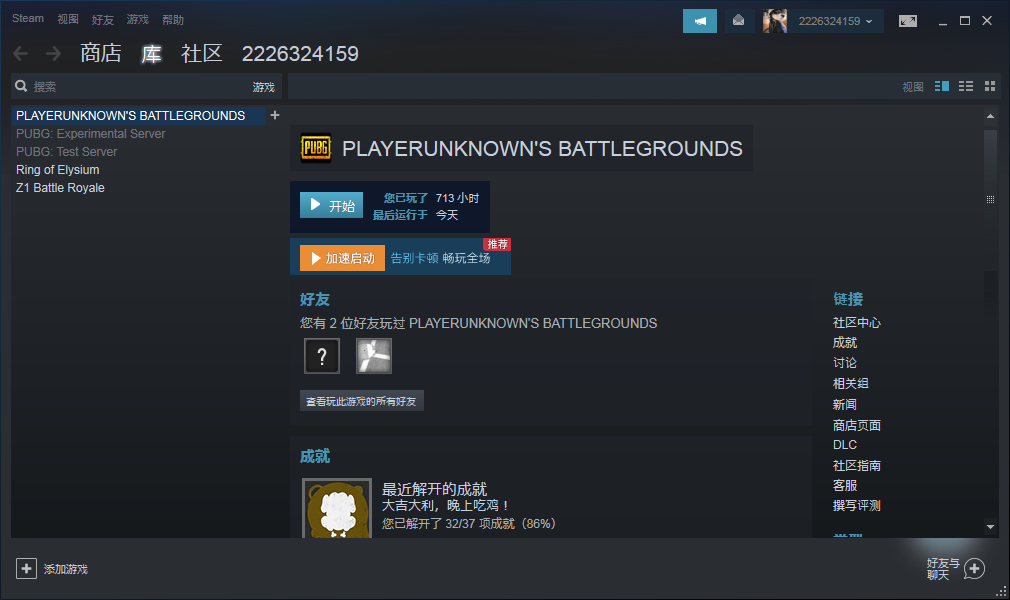Open the 相关组 link

[x=850, y=383]
